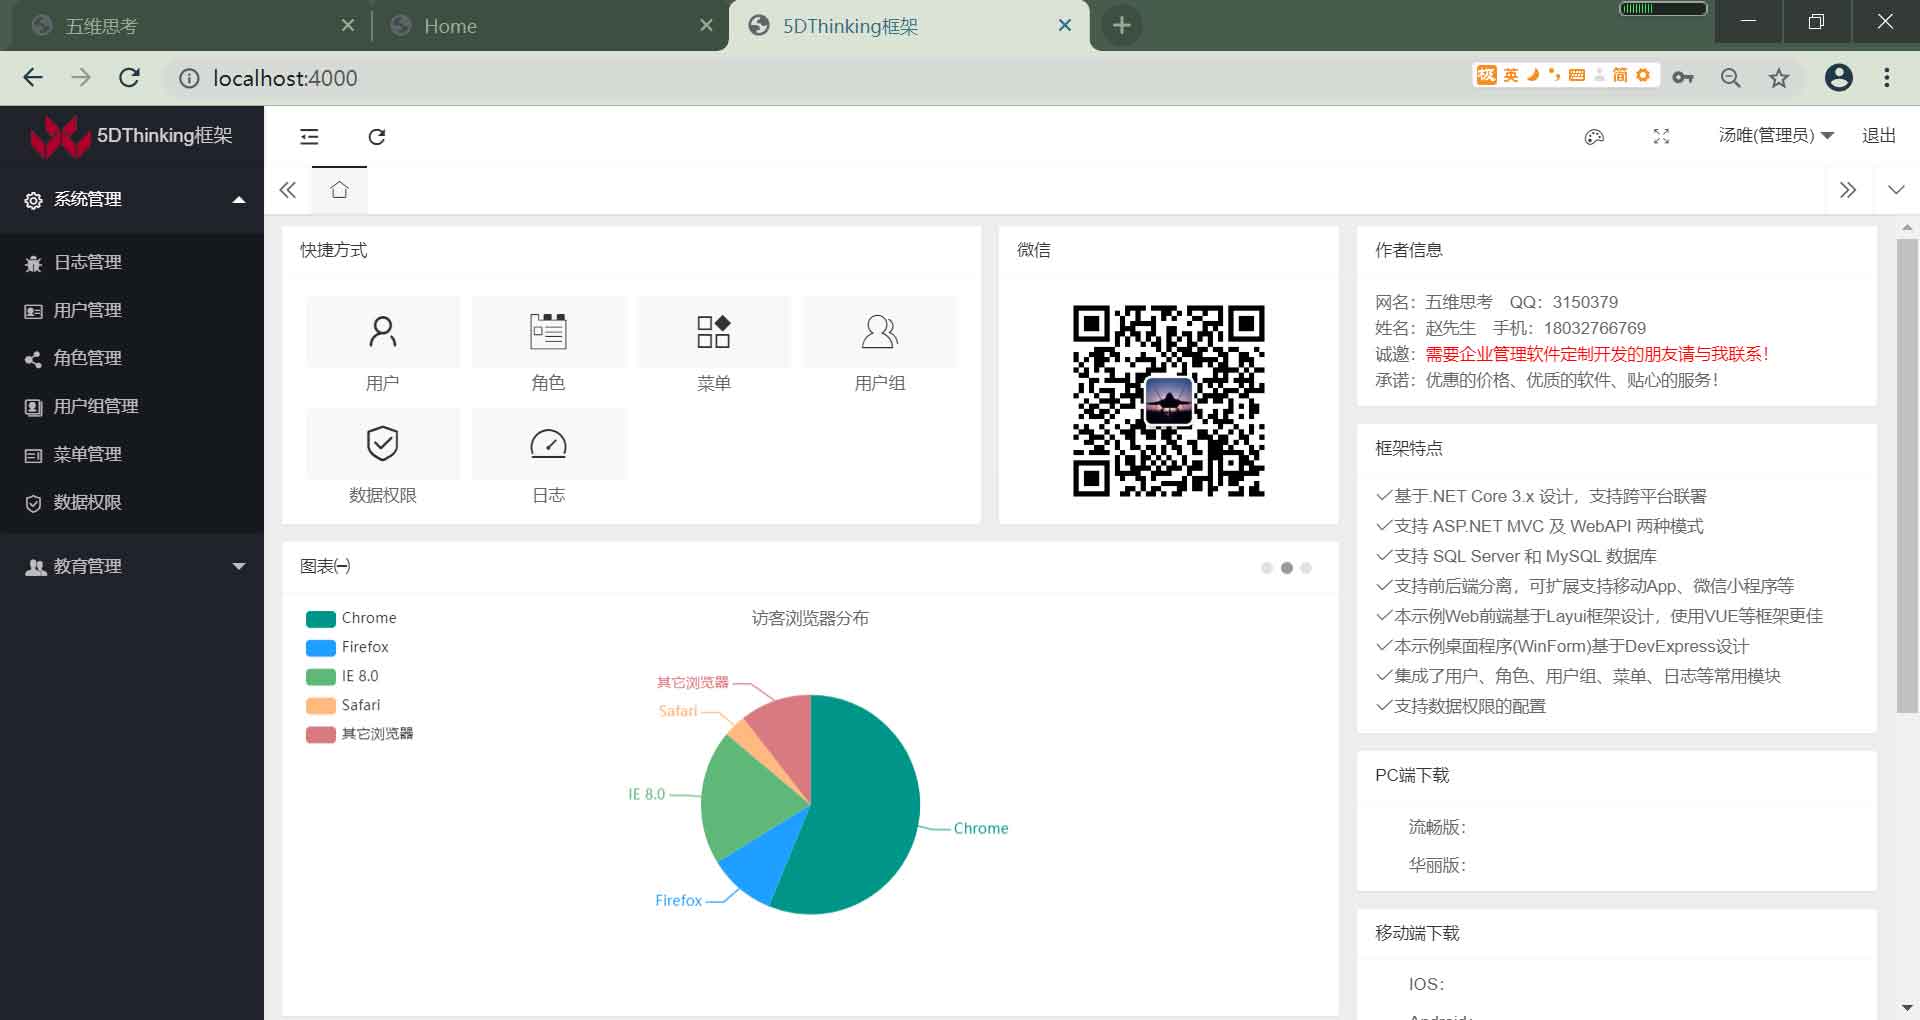Open the 菜单 shortcut icon
This screenshot has width=1920, height=1020.
tap(714, 331)
